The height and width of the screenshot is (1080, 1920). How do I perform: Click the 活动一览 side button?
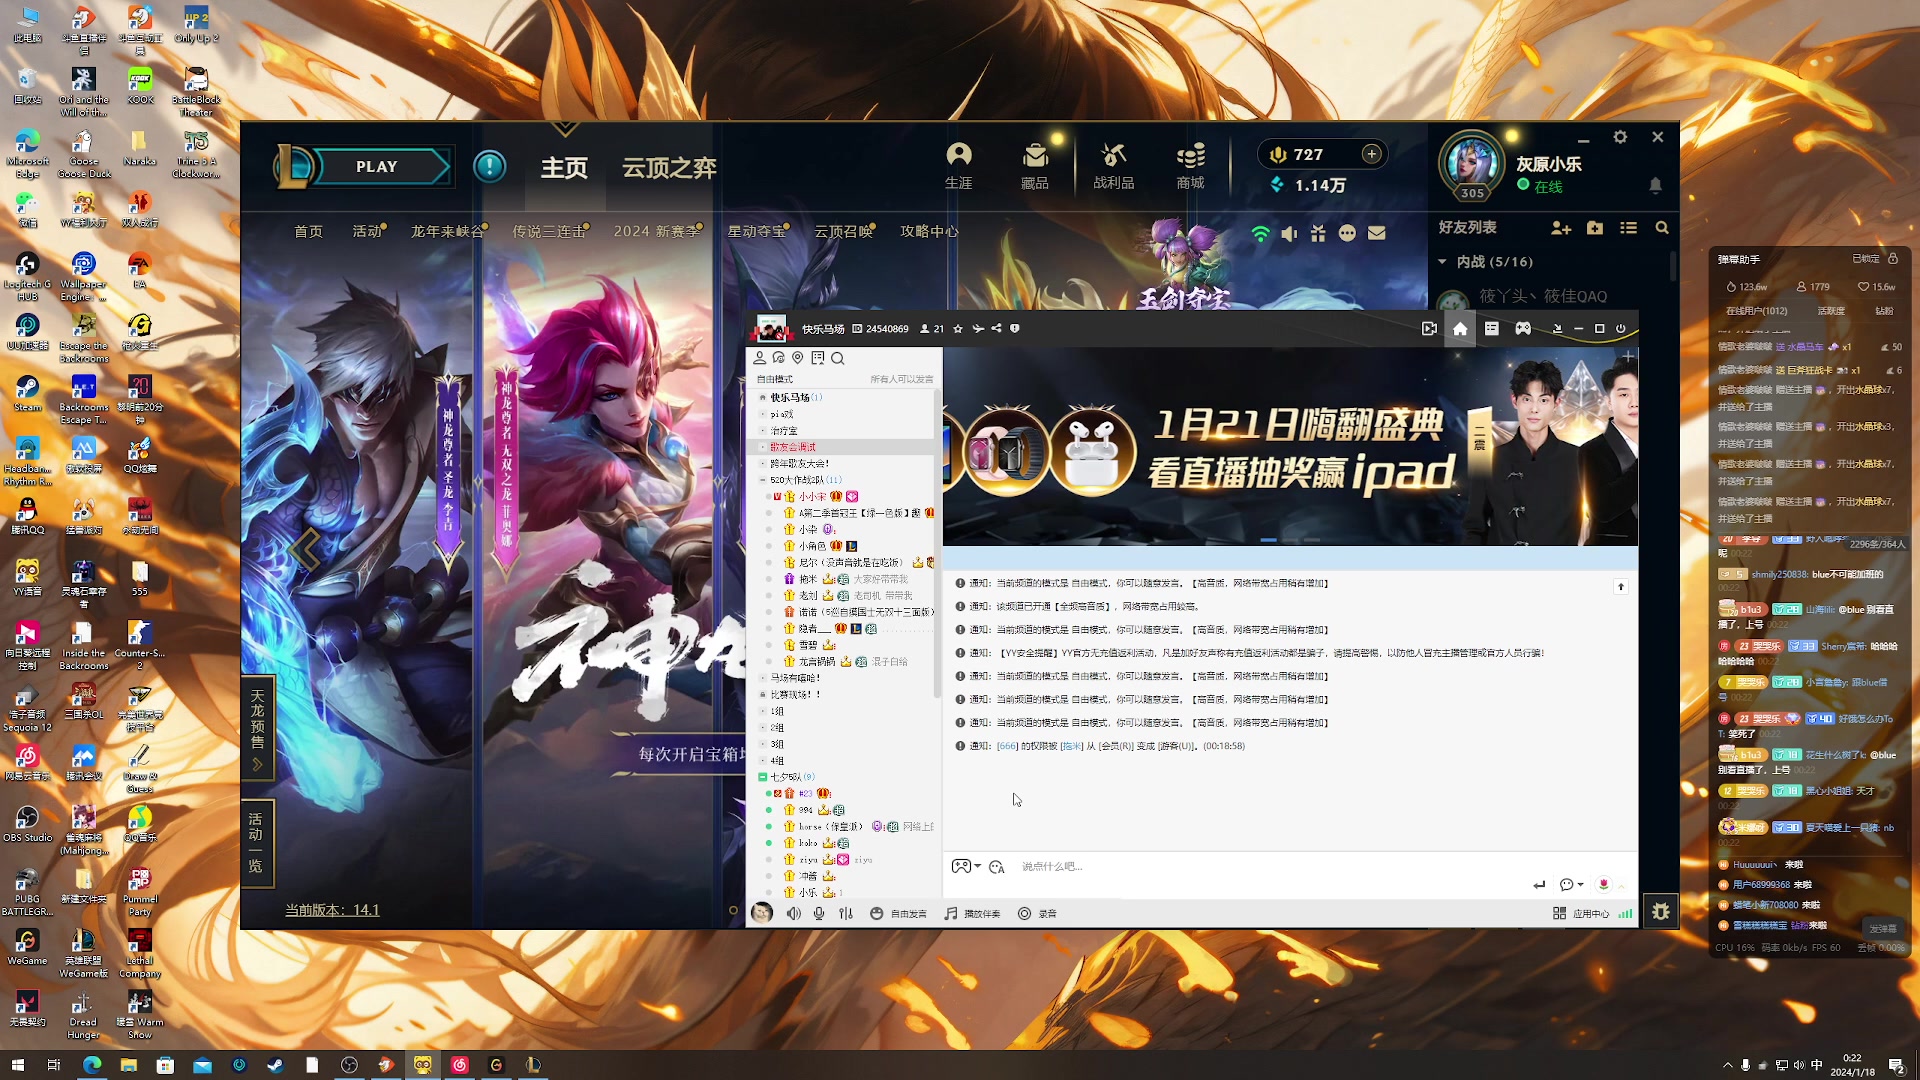click(256, 842)
